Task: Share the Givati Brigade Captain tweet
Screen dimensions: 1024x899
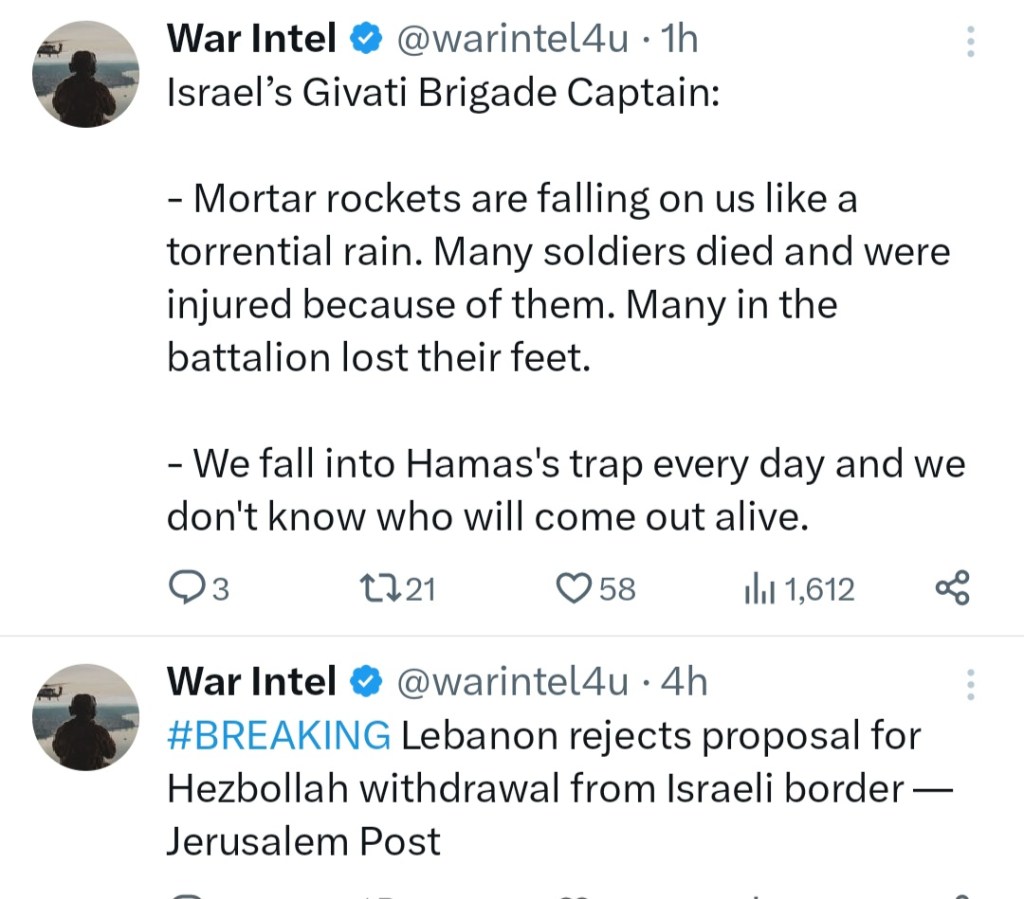Action: [x=951, y=588]
